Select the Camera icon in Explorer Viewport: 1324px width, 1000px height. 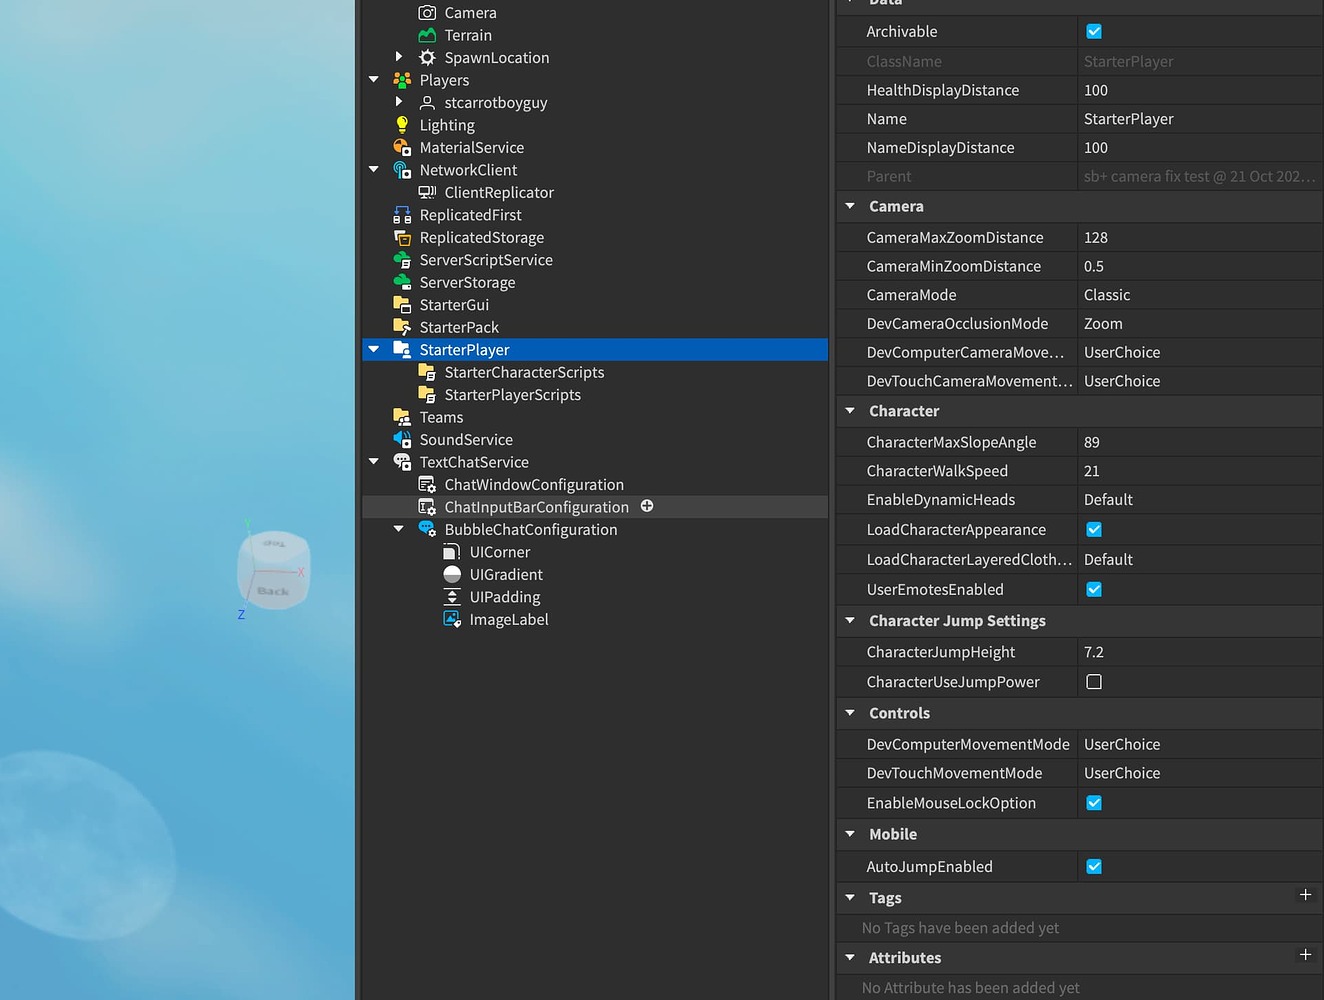[x=427, y=12]
